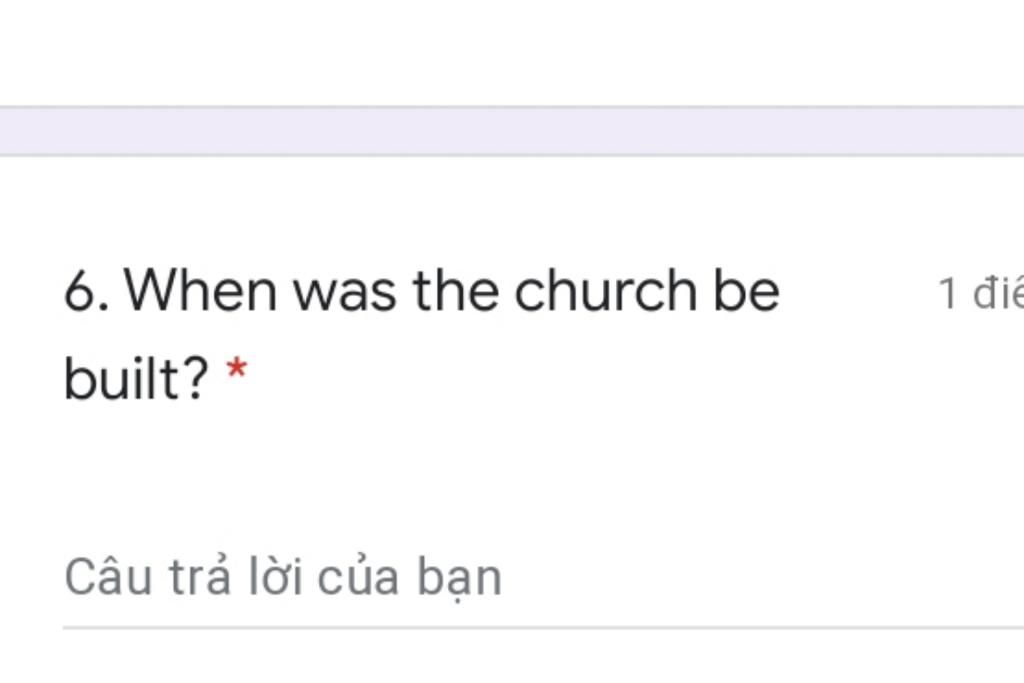Screen dimensions: 1024x683
Task: Click the '1 điể' points label
Action: [980, 293]
